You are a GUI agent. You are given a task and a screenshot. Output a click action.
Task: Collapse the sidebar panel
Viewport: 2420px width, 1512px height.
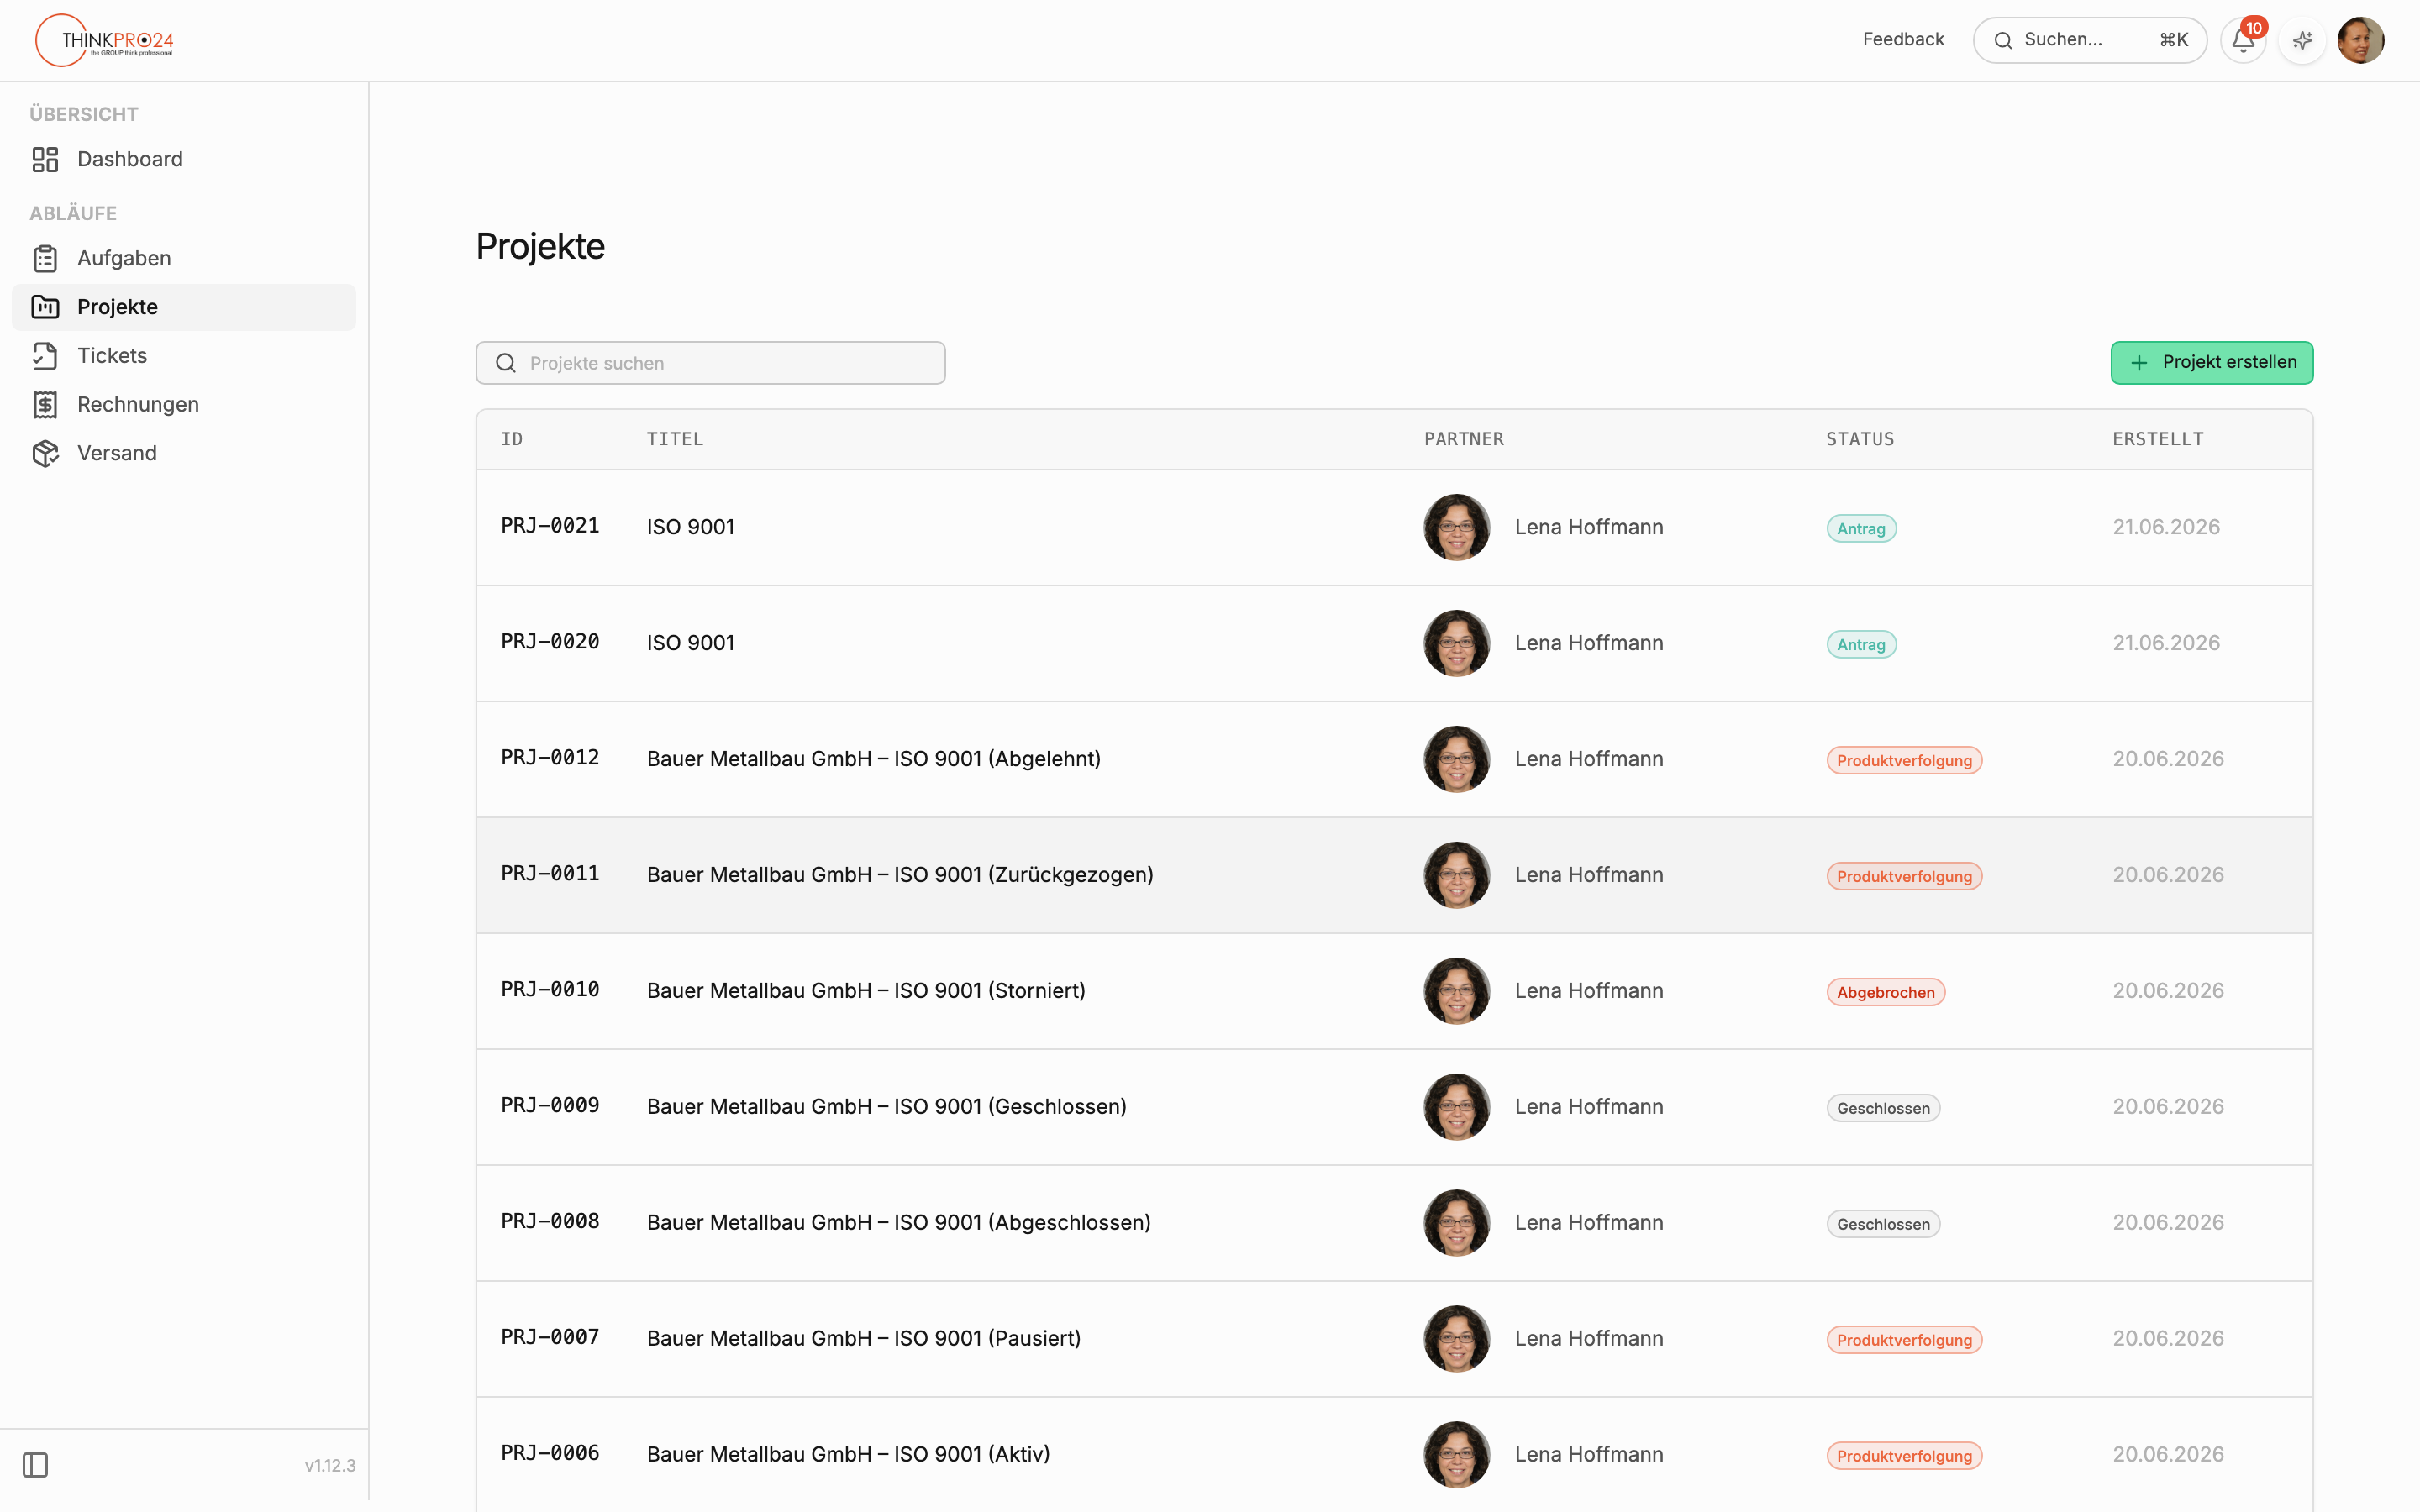pyautogui.click(x=35, y=1465)
